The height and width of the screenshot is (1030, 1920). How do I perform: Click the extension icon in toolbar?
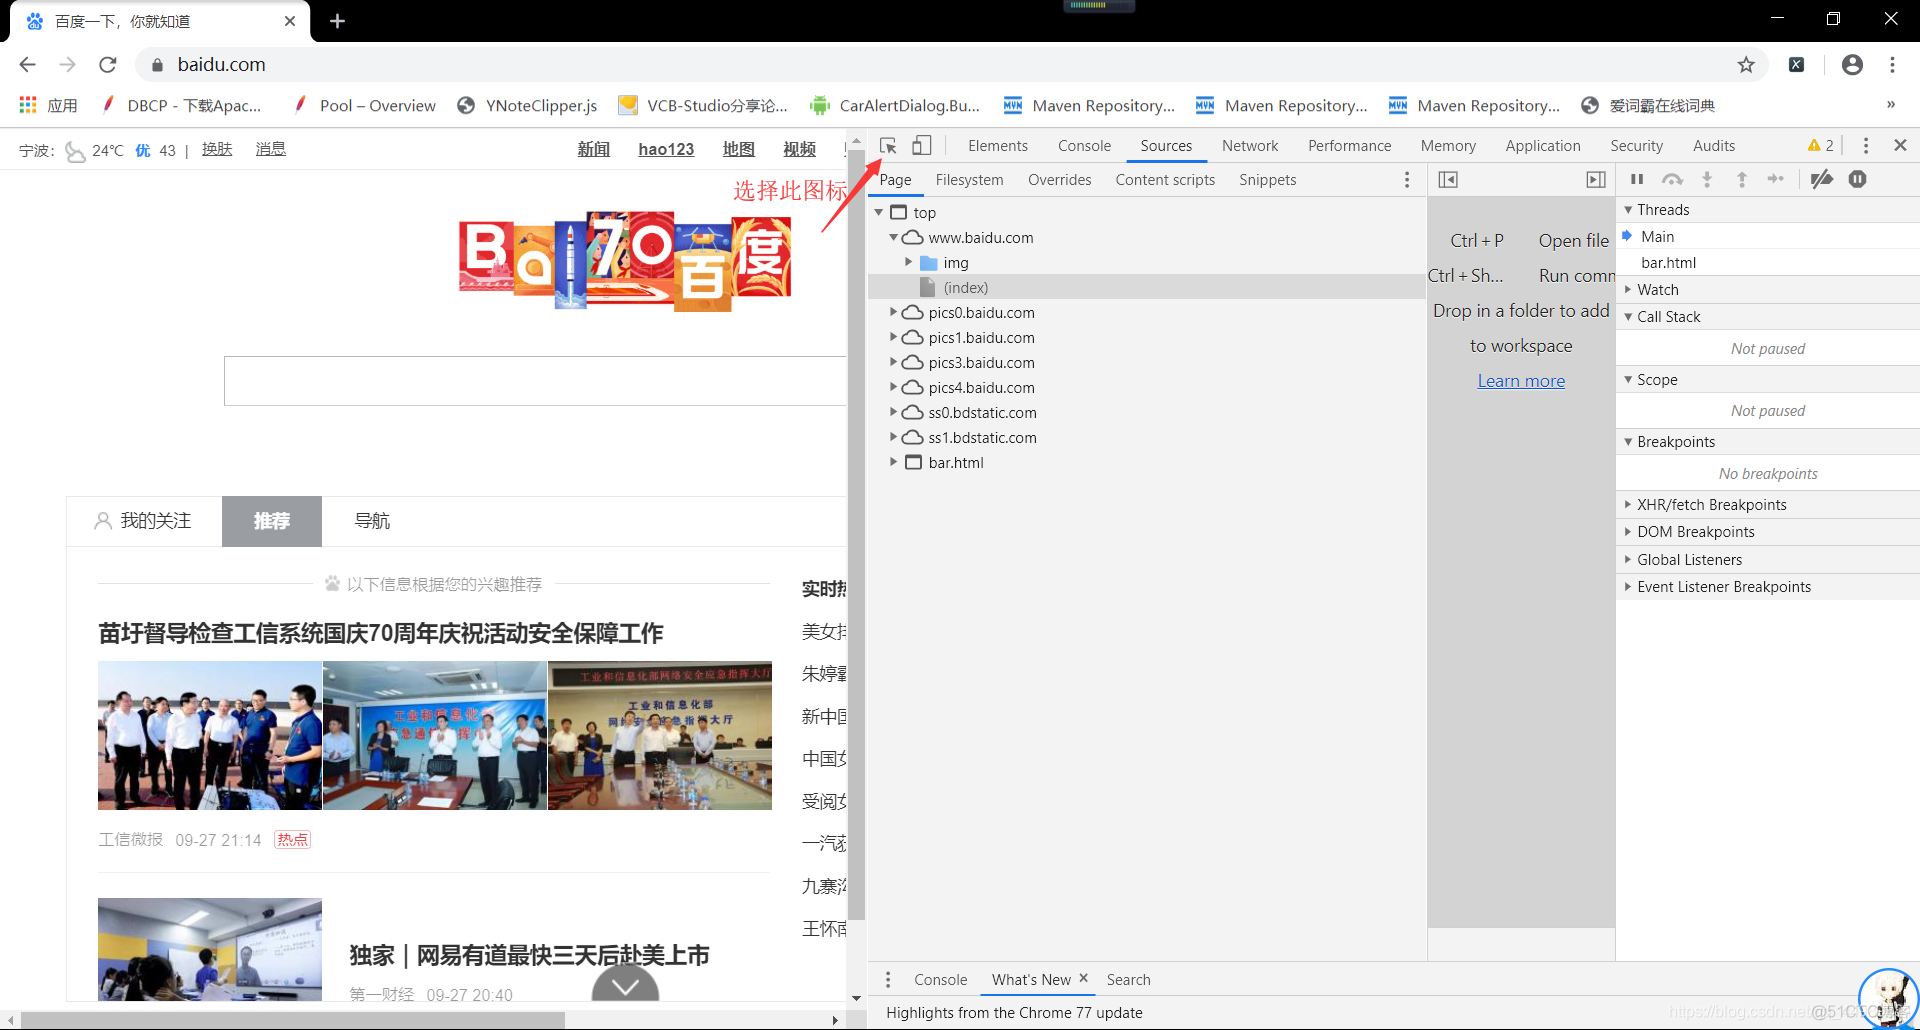click(x=1797, y=65)
